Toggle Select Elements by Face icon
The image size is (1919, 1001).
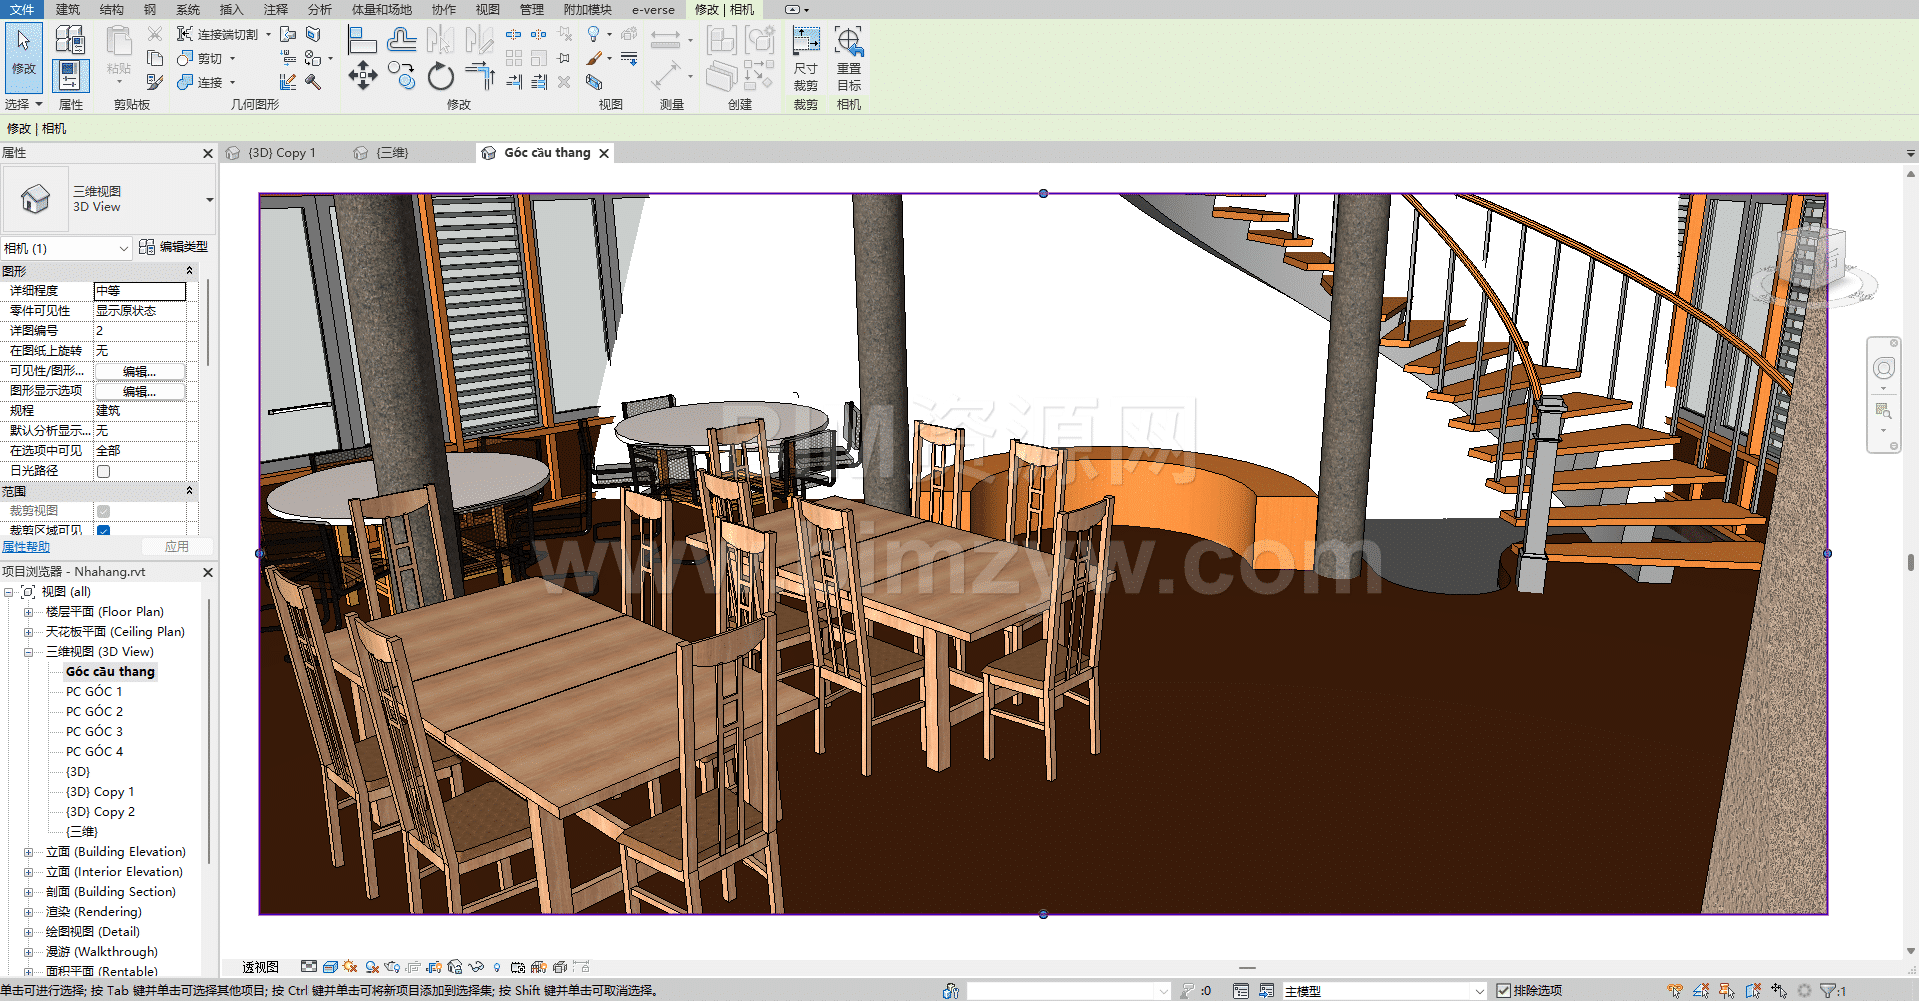coord(1753,991)
